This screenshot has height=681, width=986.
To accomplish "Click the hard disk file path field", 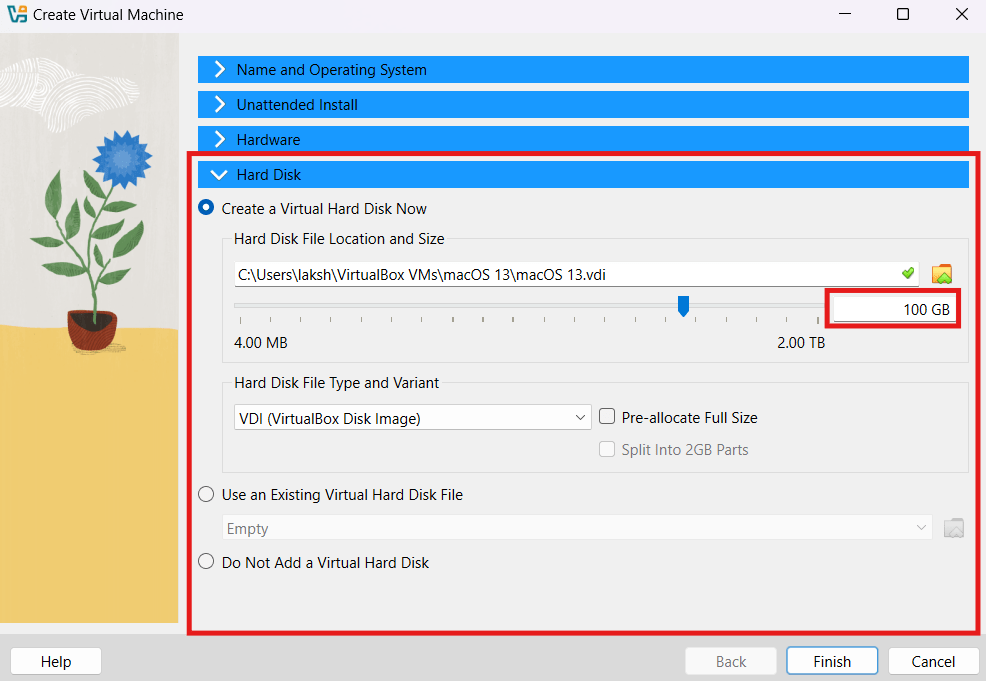I will [565, 274].
